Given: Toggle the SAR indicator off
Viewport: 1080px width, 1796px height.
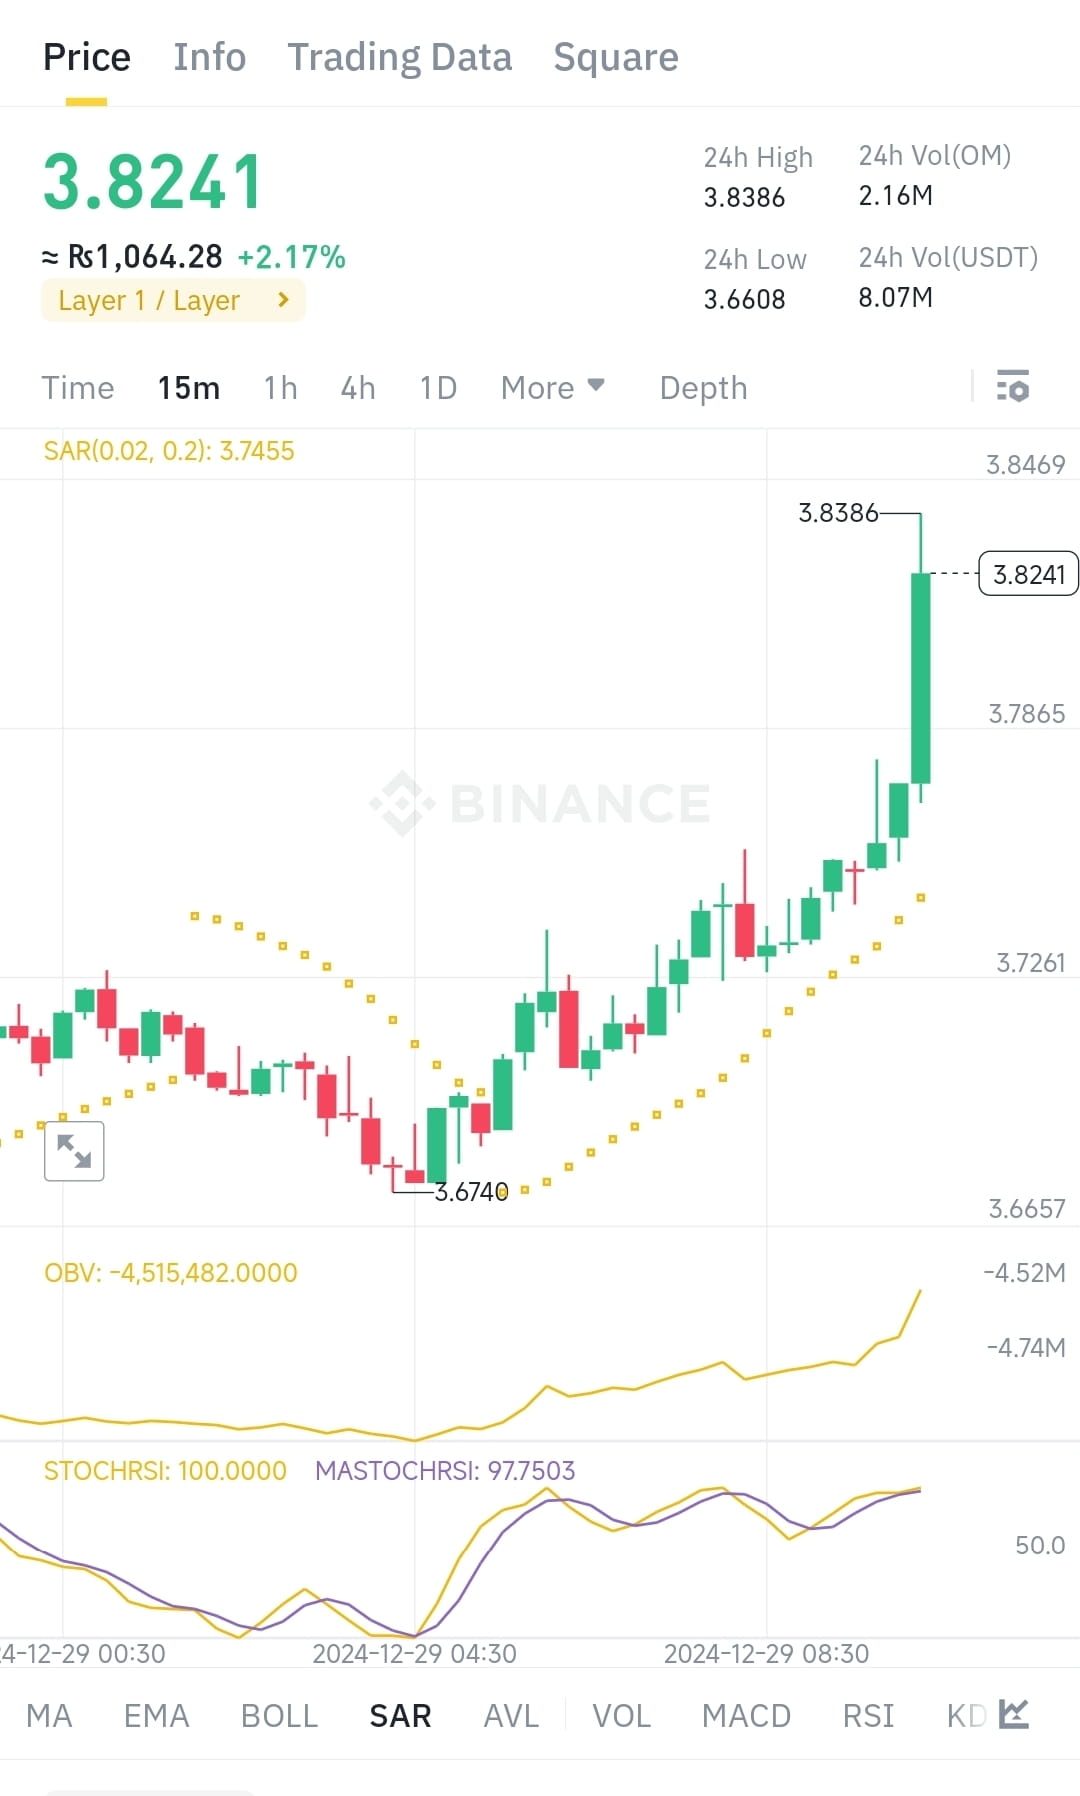Looking at the screenshot, I should [x=399, y=1715].
